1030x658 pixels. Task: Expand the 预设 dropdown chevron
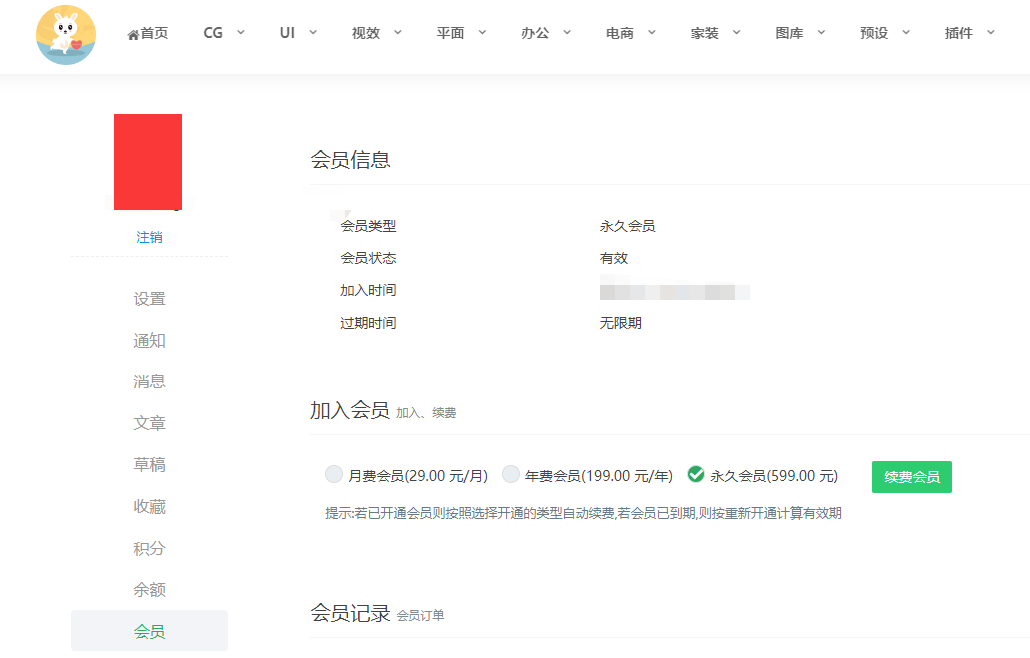(x=906, y=32)
